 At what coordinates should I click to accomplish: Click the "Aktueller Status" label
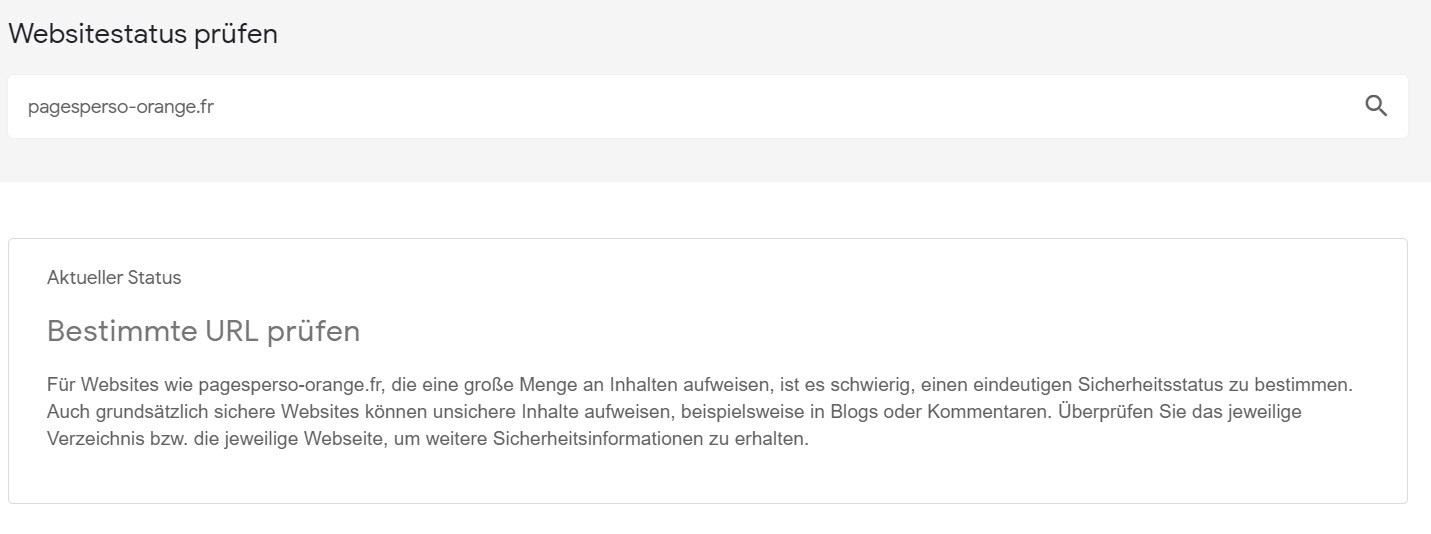[114, 278]
